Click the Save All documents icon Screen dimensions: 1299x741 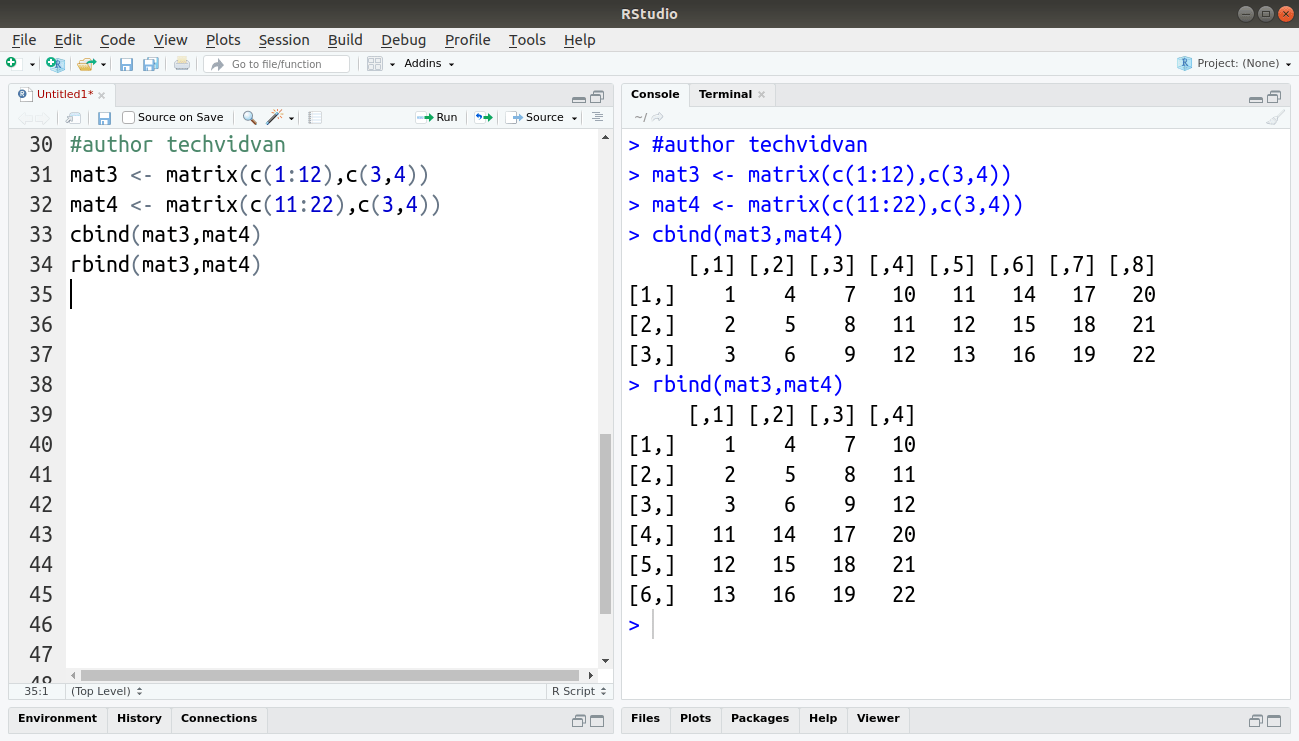(x=151, y=63)
